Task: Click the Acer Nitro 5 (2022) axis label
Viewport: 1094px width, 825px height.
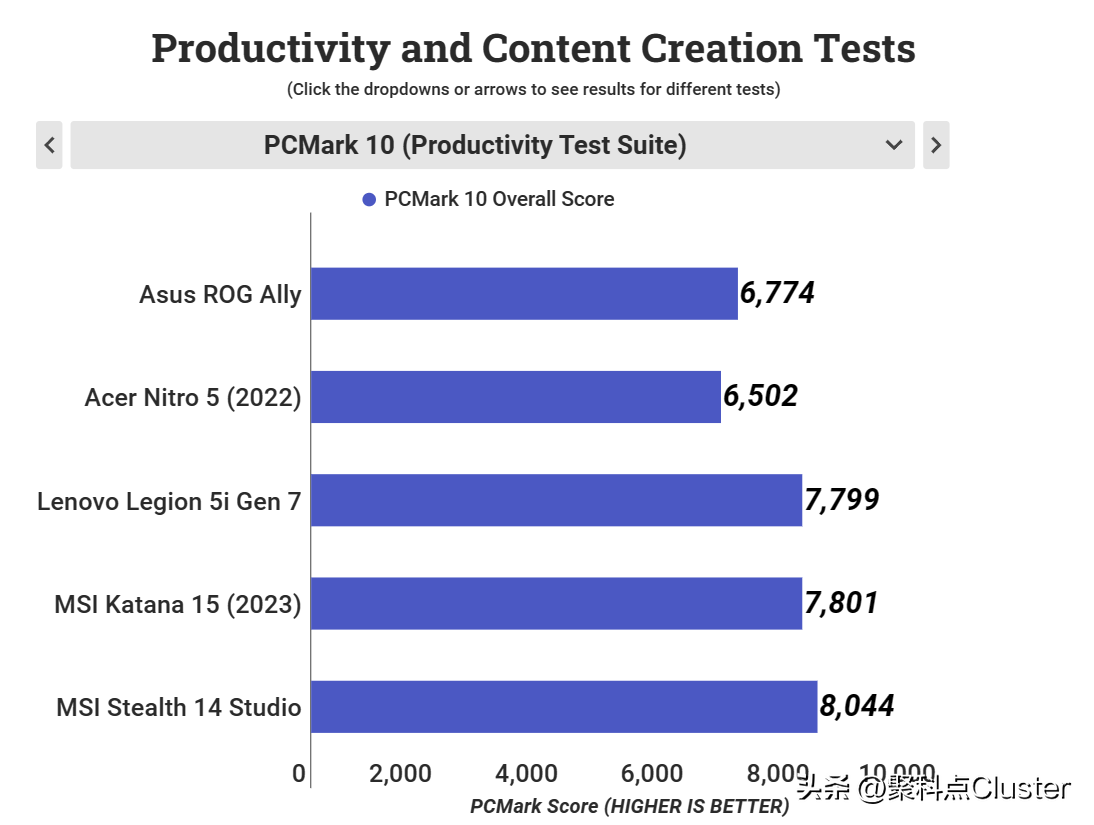Action: coord(193,398)
